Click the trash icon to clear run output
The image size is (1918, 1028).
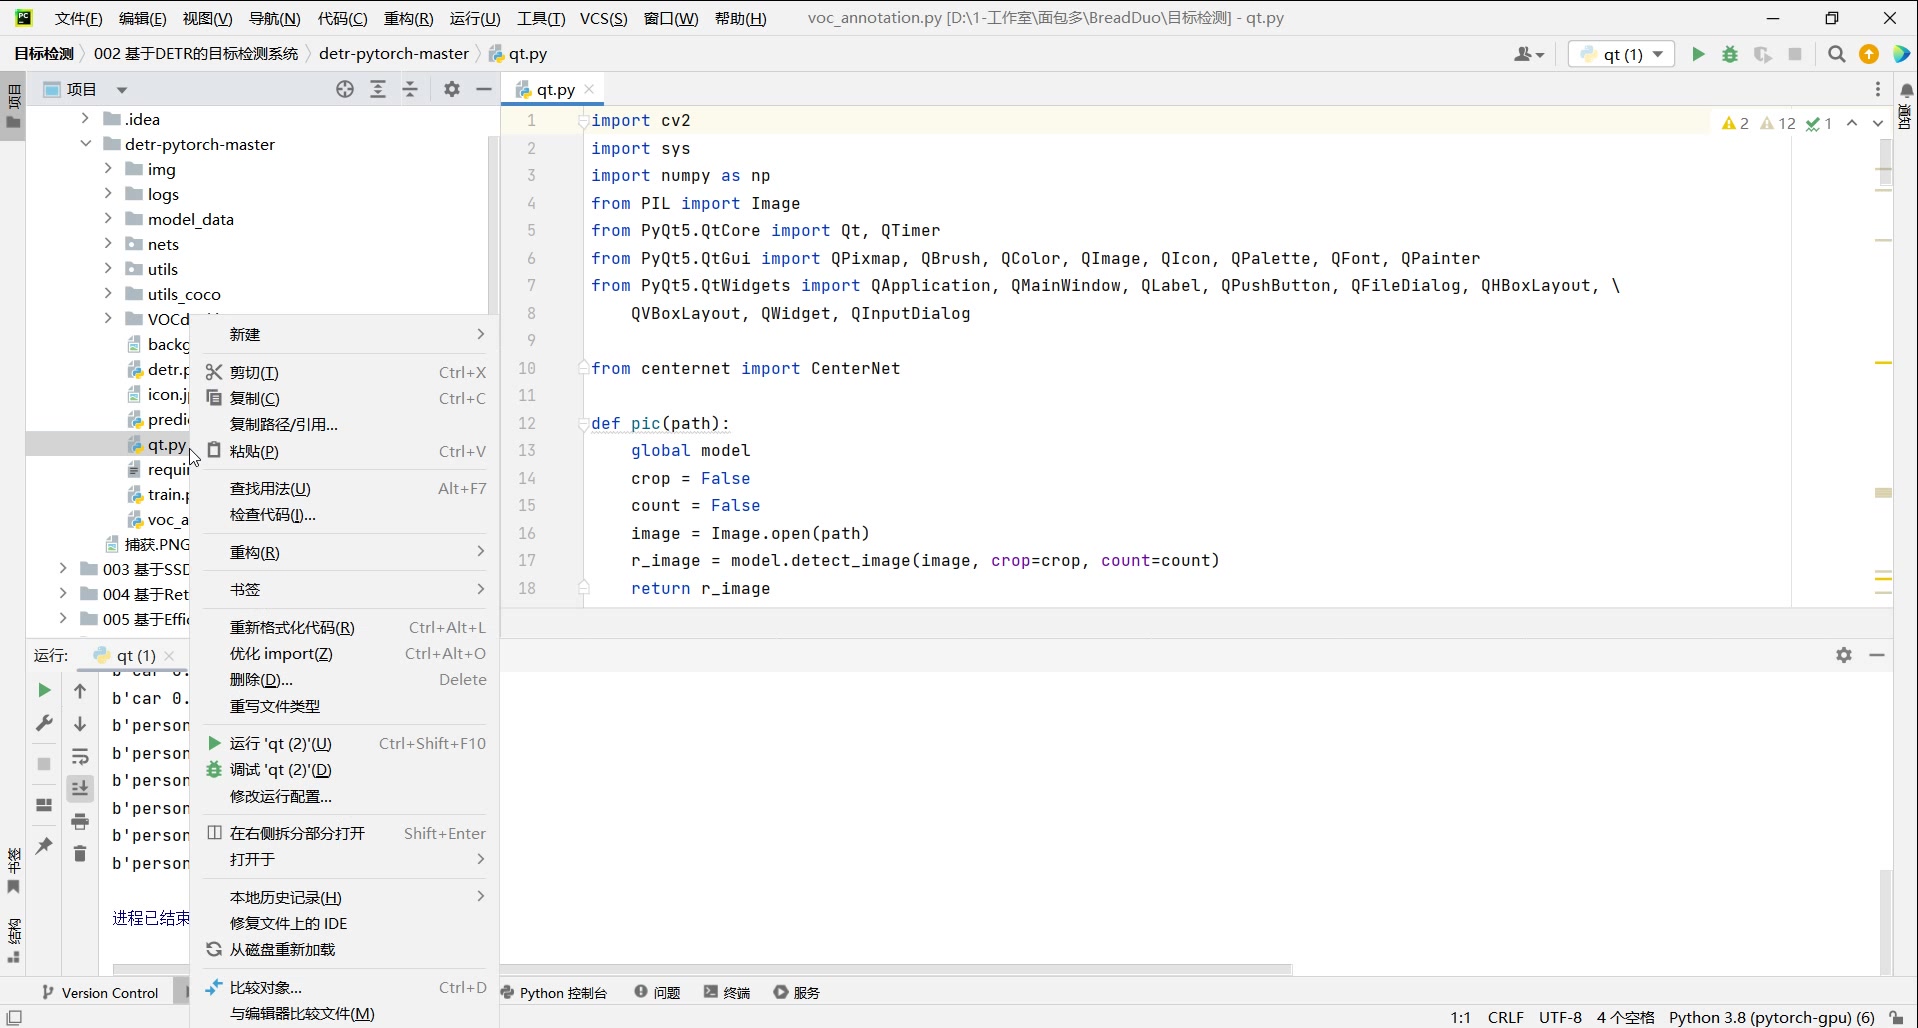pyautogui.click(x=80, y=853)
